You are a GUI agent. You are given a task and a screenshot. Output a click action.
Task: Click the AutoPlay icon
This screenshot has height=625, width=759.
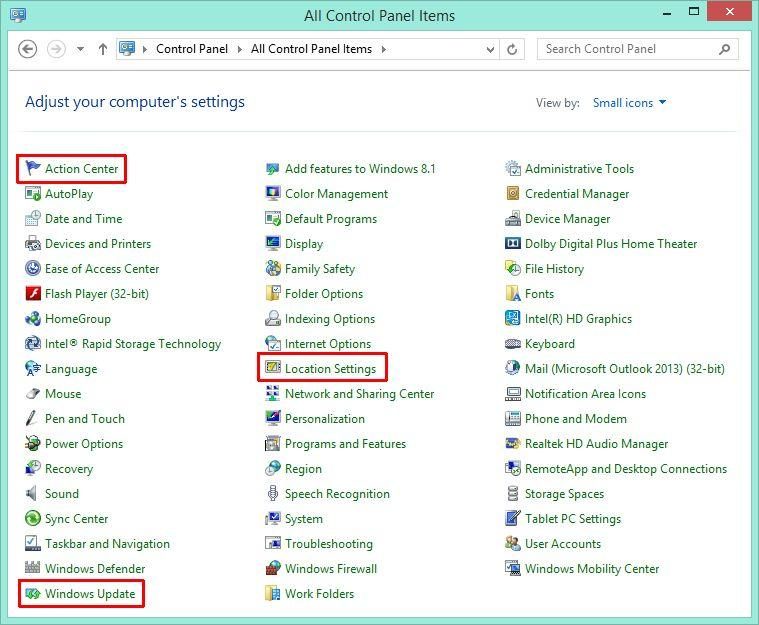pos(33,194)
